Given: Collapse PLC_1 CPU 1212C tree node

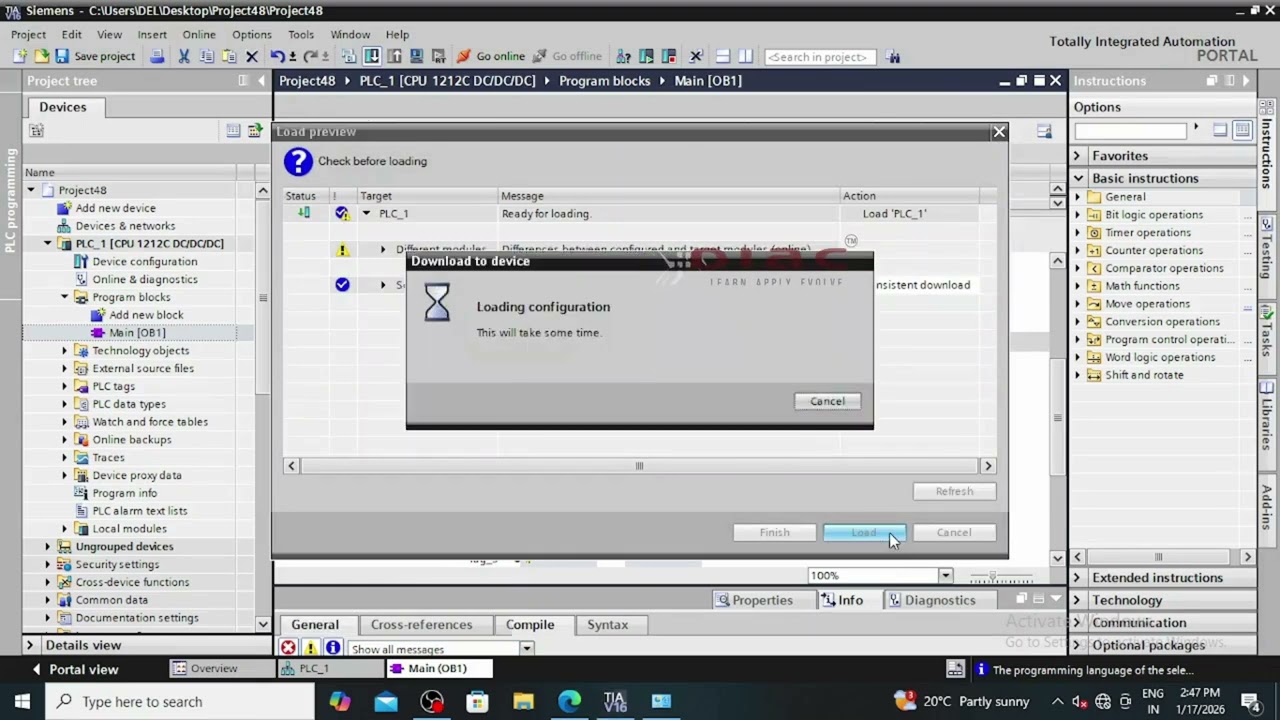Looking at the screenshot, I should (47, 243).
